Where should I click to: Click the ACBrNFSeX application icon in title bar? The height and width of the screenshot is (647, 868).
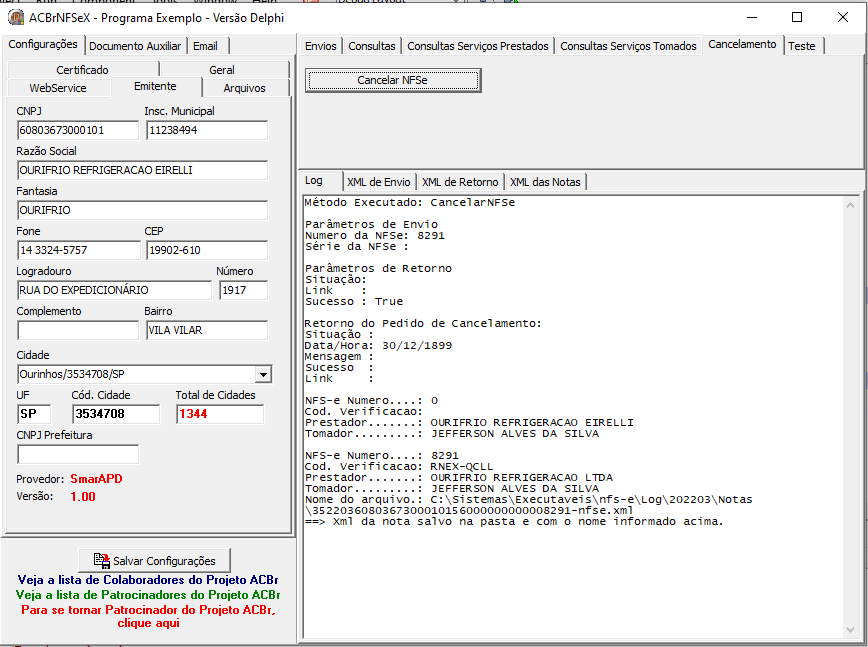coord(16,18)
